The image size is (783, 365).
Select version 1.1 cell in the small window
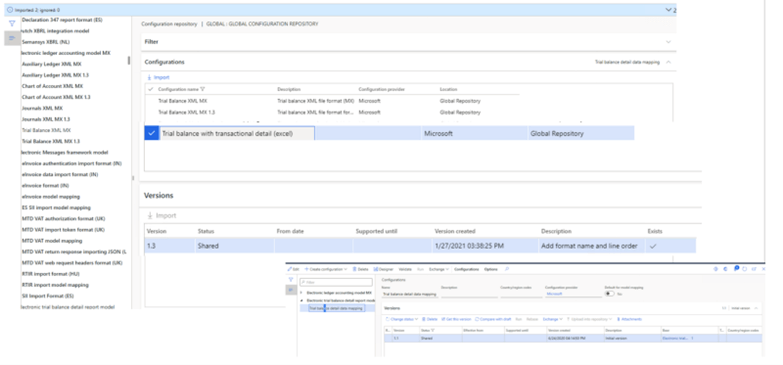(x=406, y=338)
